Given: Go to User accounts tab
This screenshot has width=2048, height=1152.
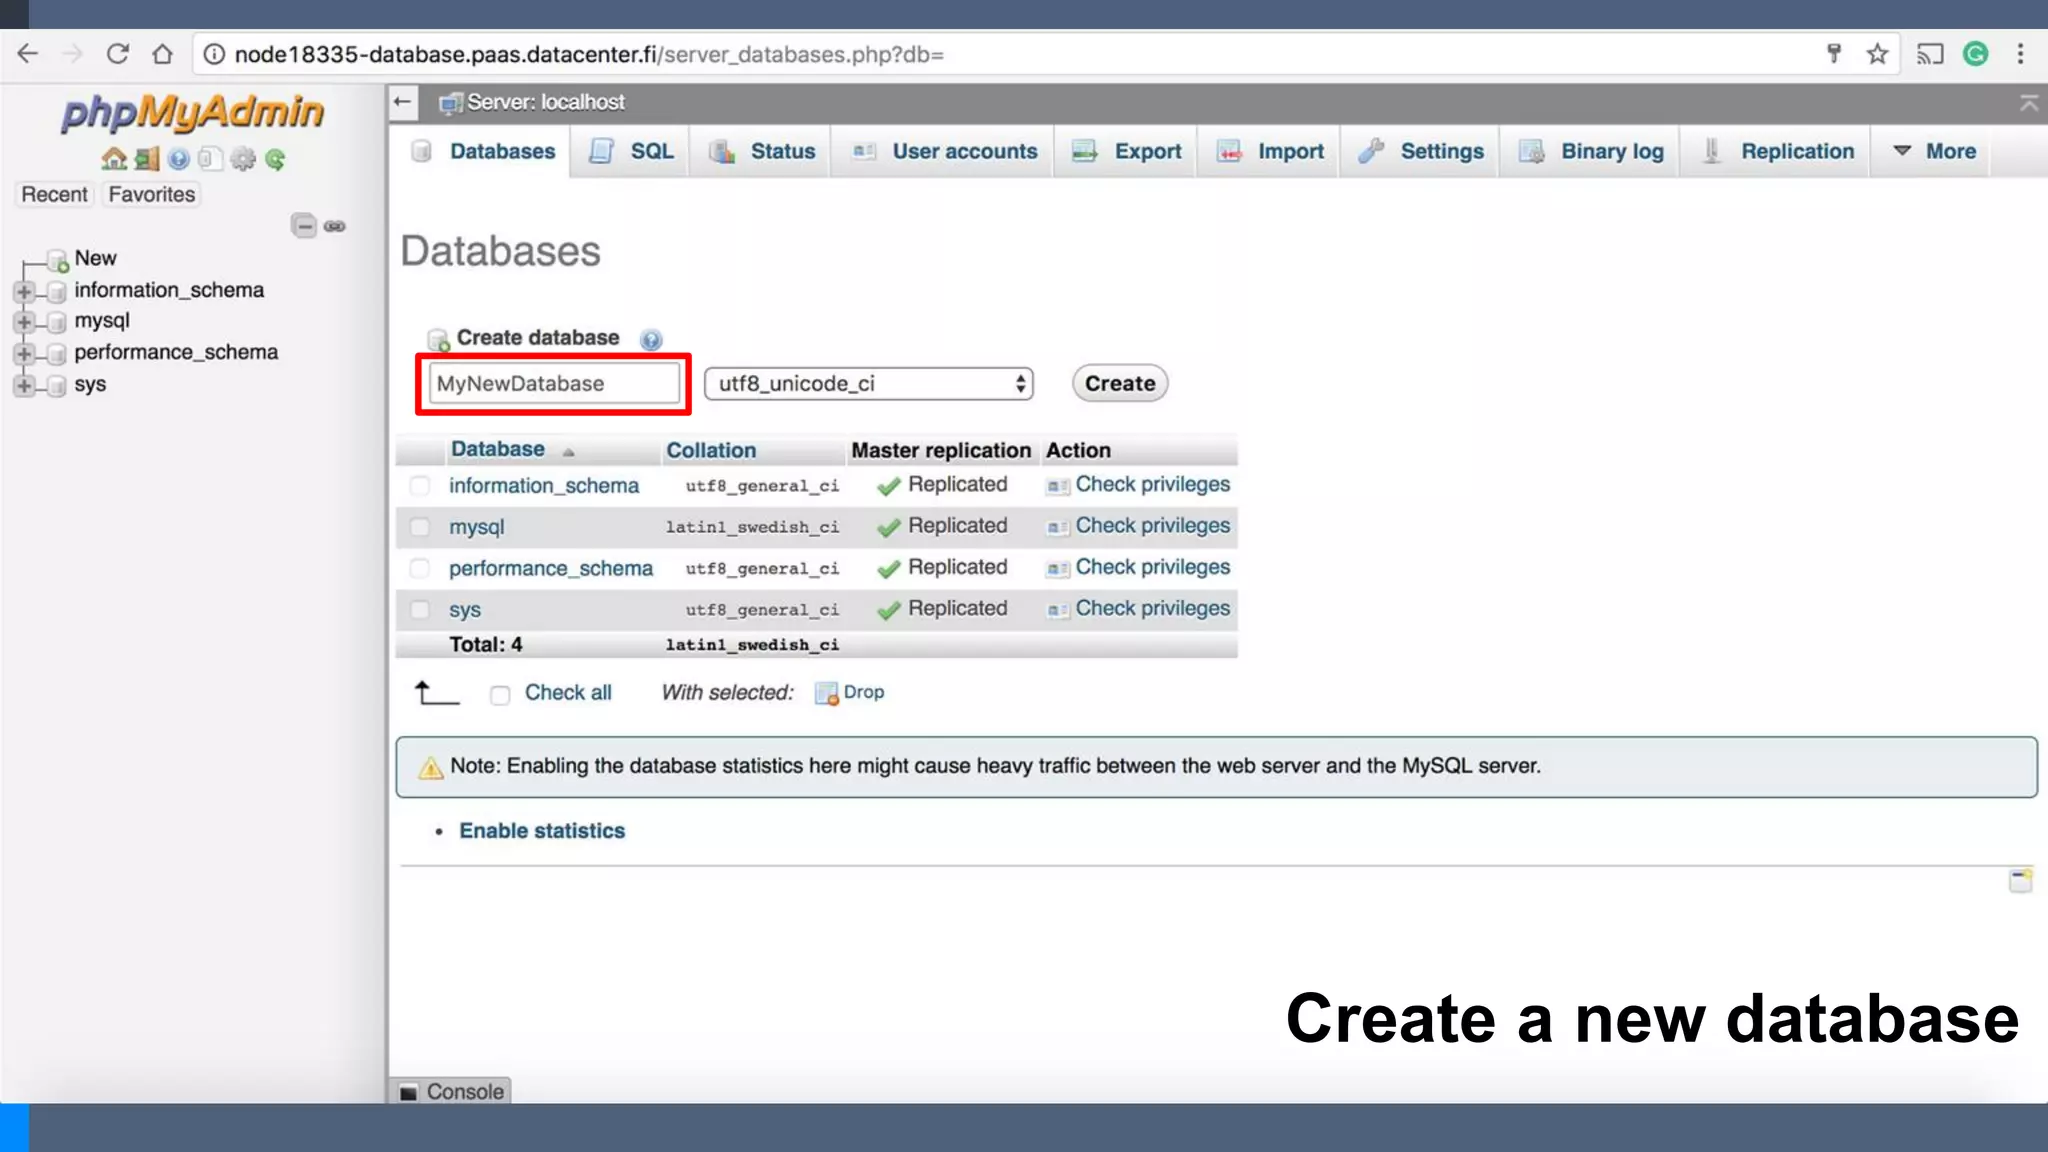Looking at the screenshot, I should [944, 151].
